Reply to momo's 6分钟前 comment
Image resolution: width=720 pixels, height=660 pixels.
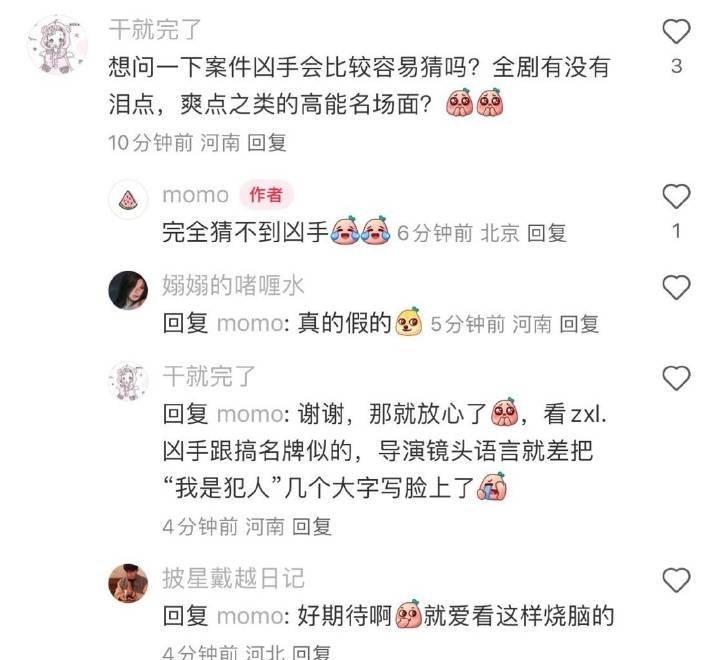pyautogui.click(x=546, y=233)
